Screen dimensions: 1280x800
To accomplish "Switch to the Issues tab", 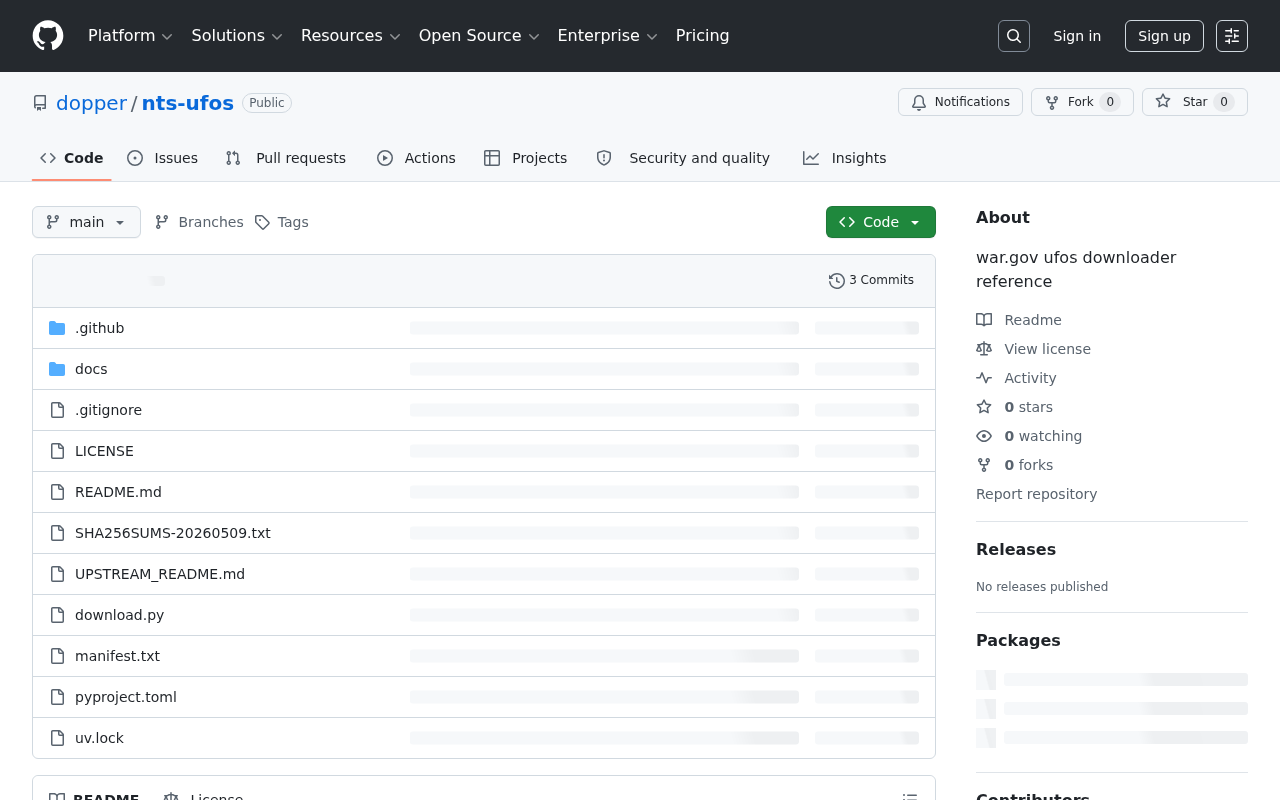I will click(x=163, y=158).
